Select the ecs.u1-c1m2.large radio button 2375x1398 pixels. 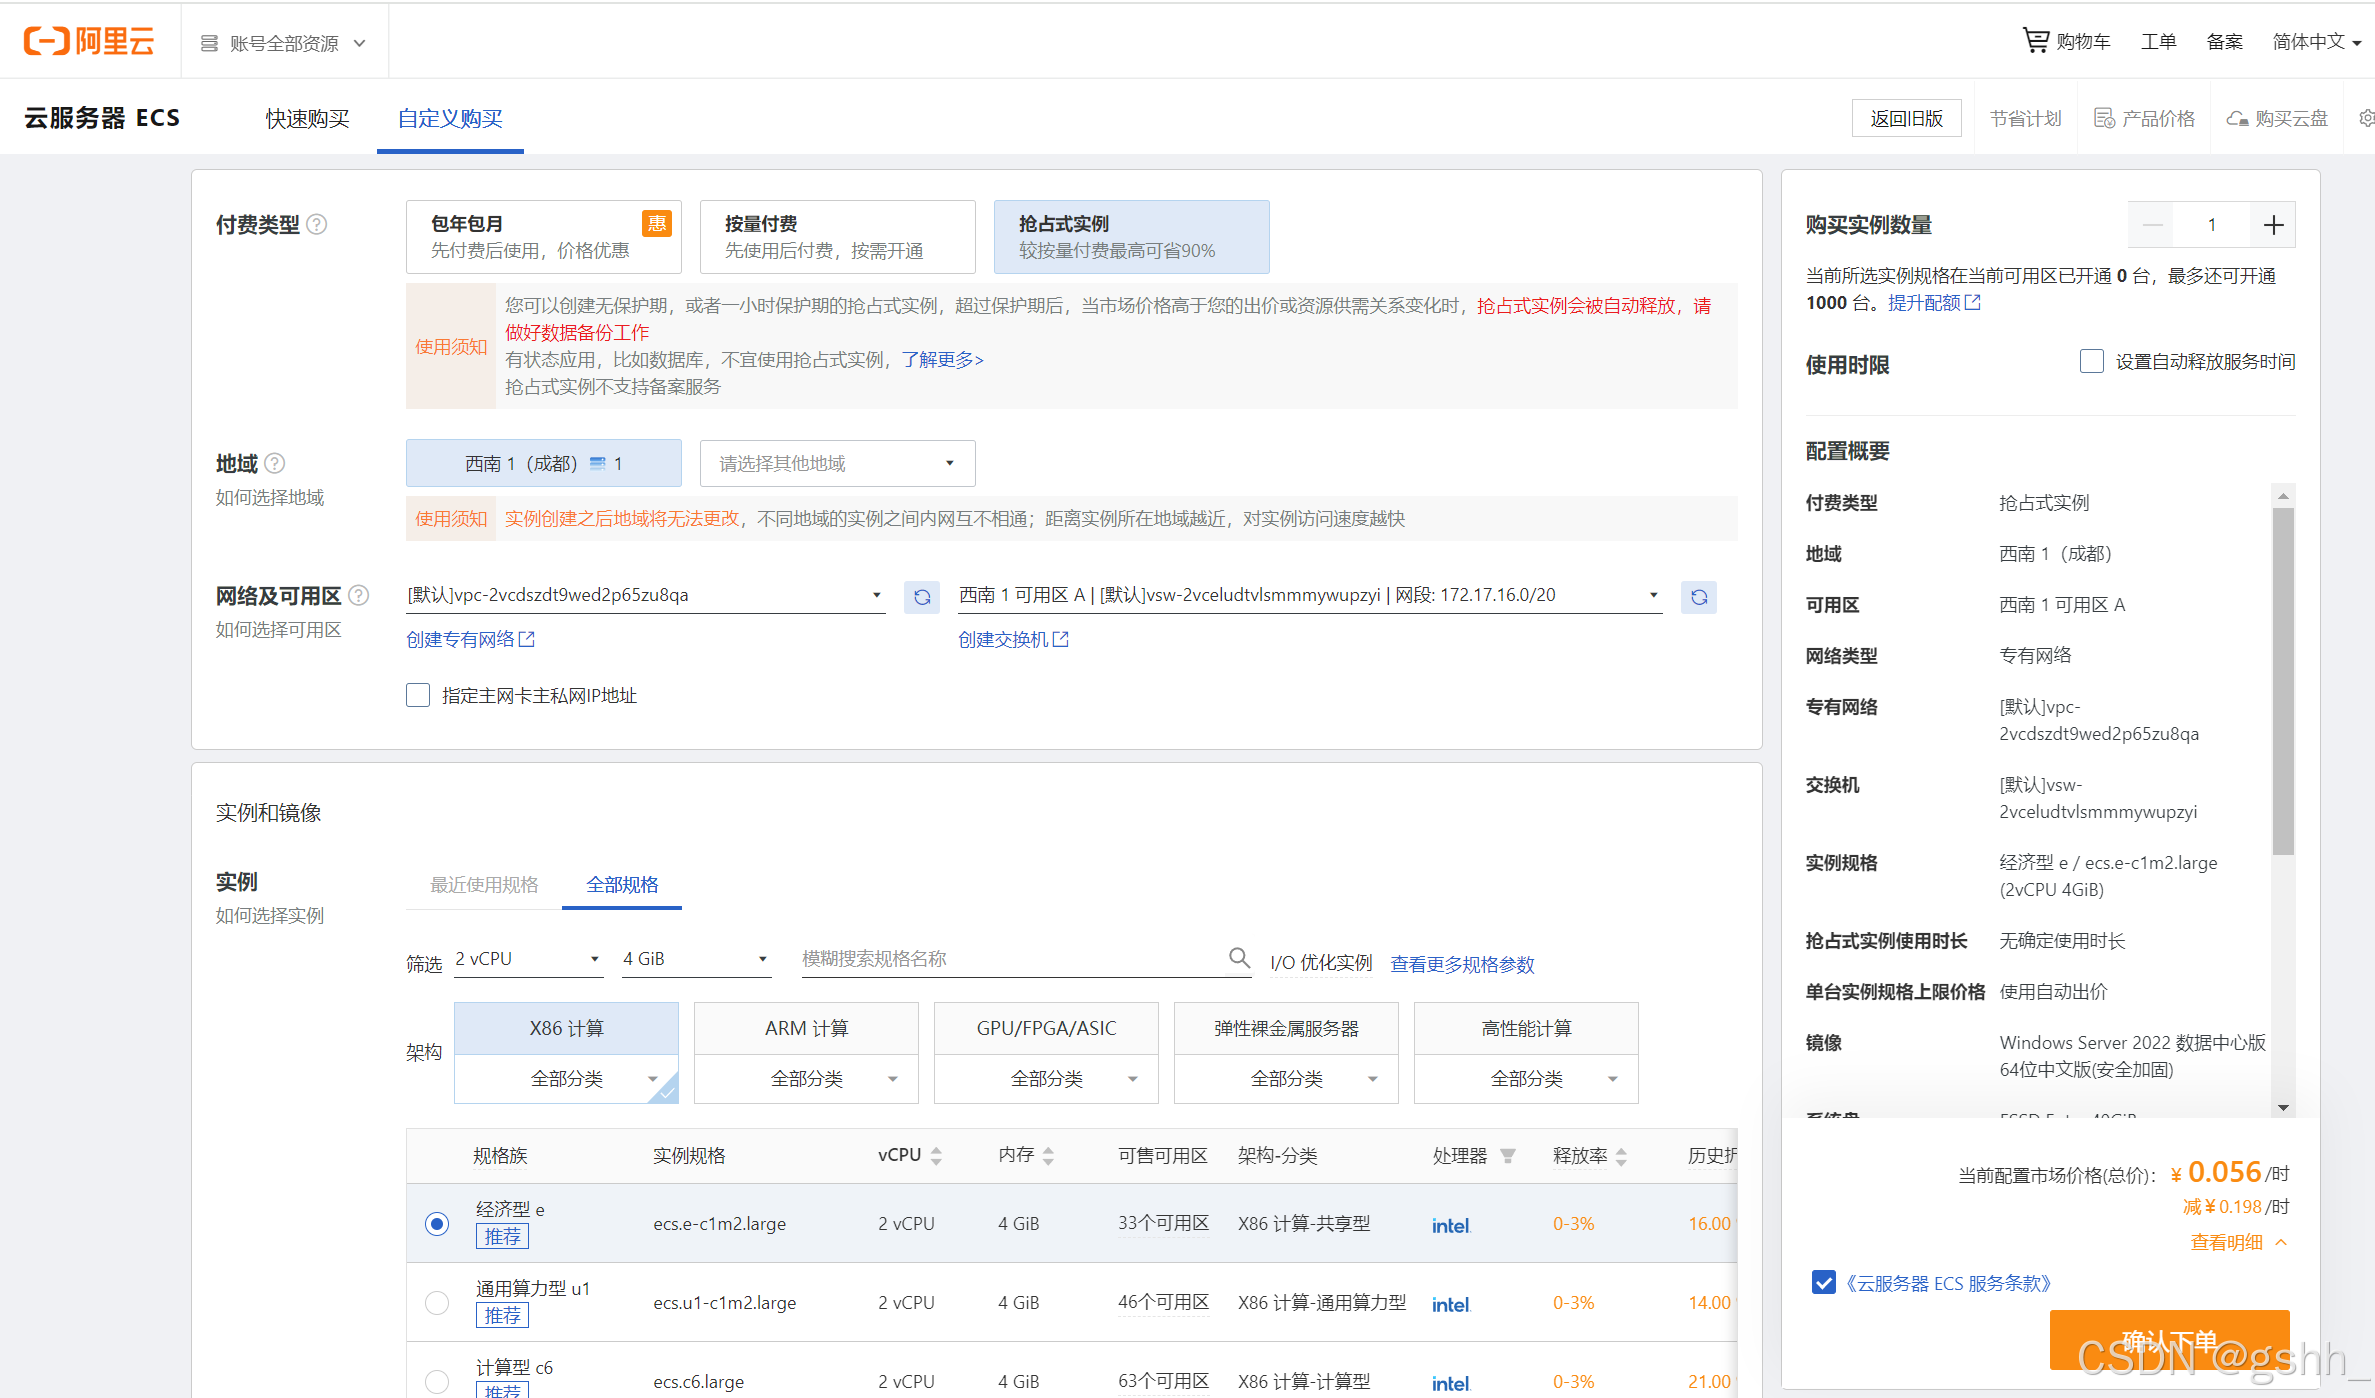tap(437, 1302)
